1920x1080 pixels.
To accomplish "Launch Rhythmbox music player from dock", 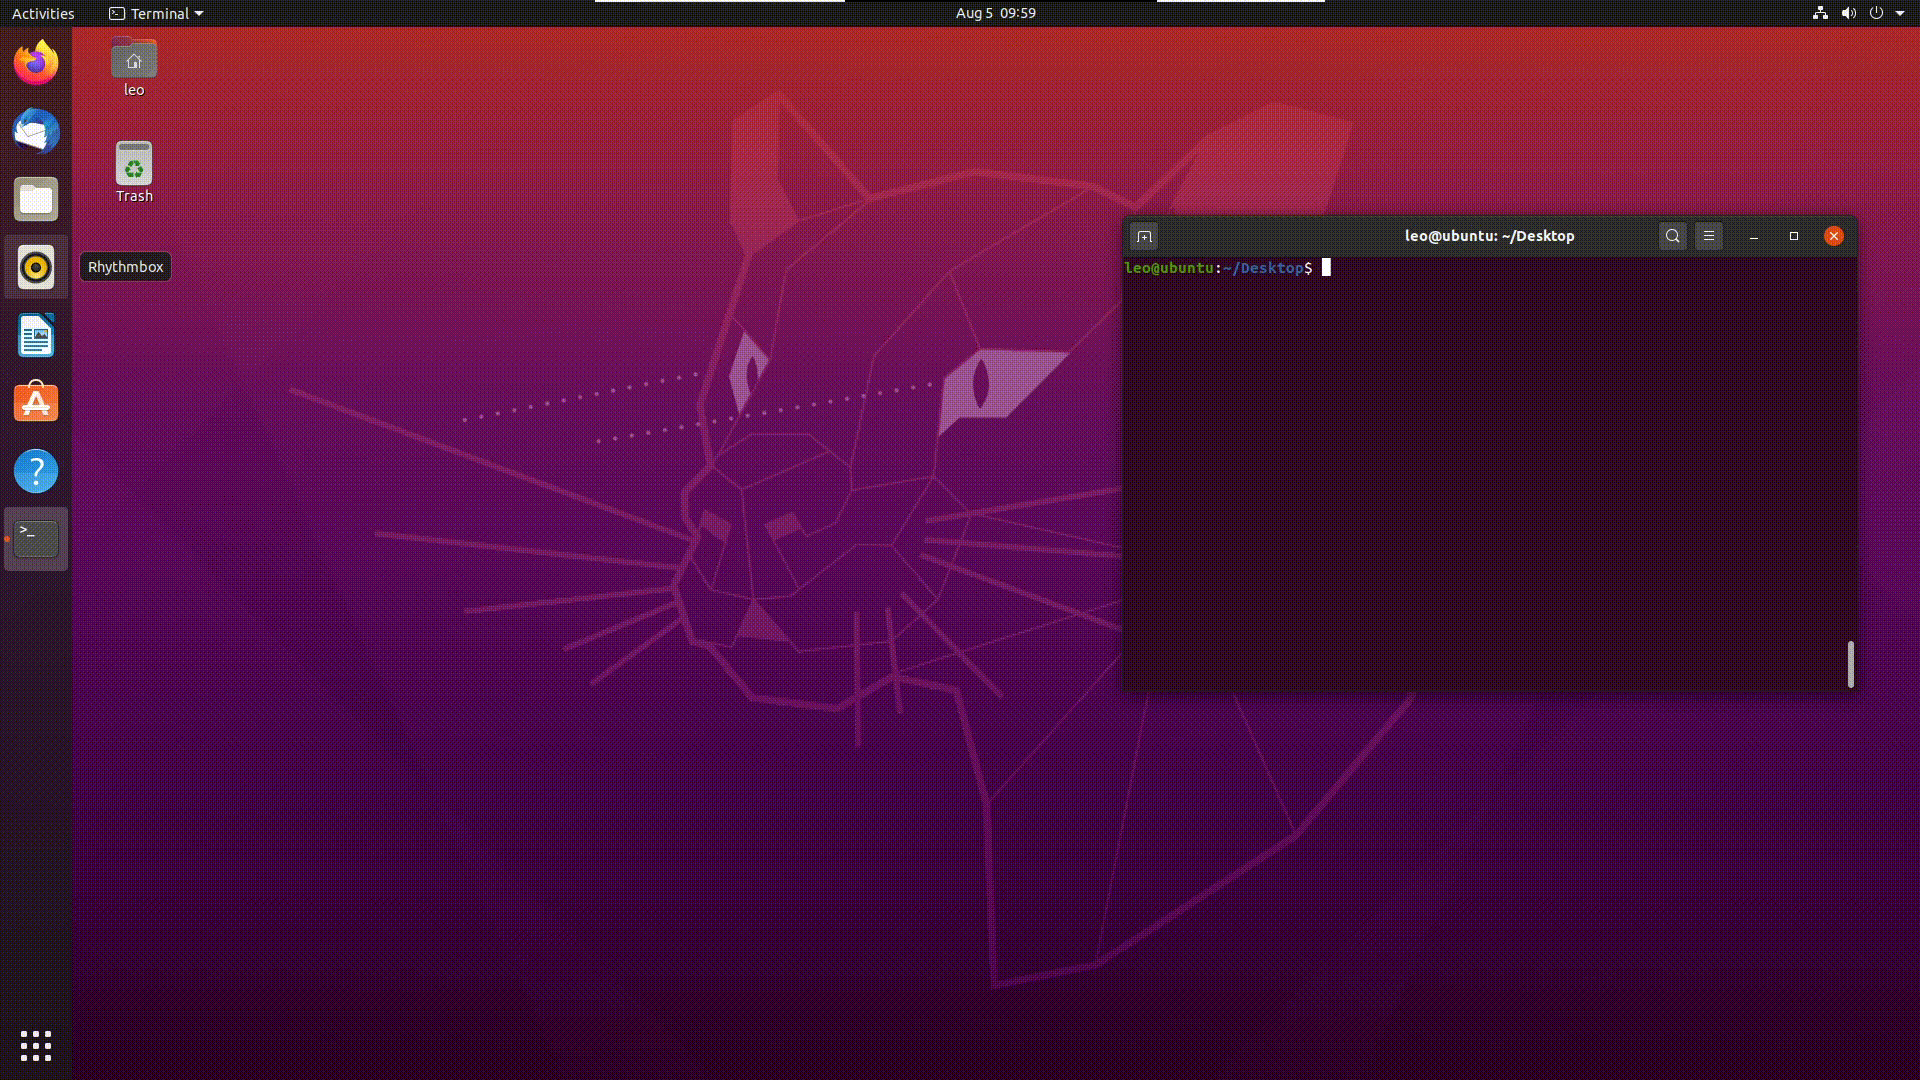I will click(36, 267).
